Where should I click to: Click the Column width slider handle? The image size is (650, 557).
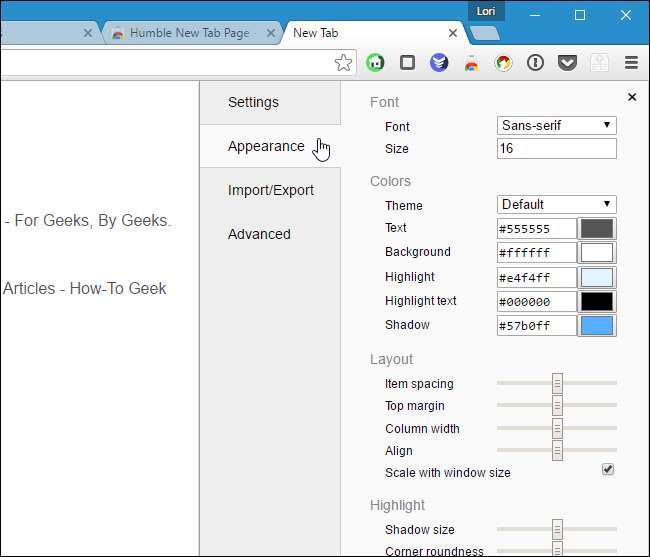557,429
